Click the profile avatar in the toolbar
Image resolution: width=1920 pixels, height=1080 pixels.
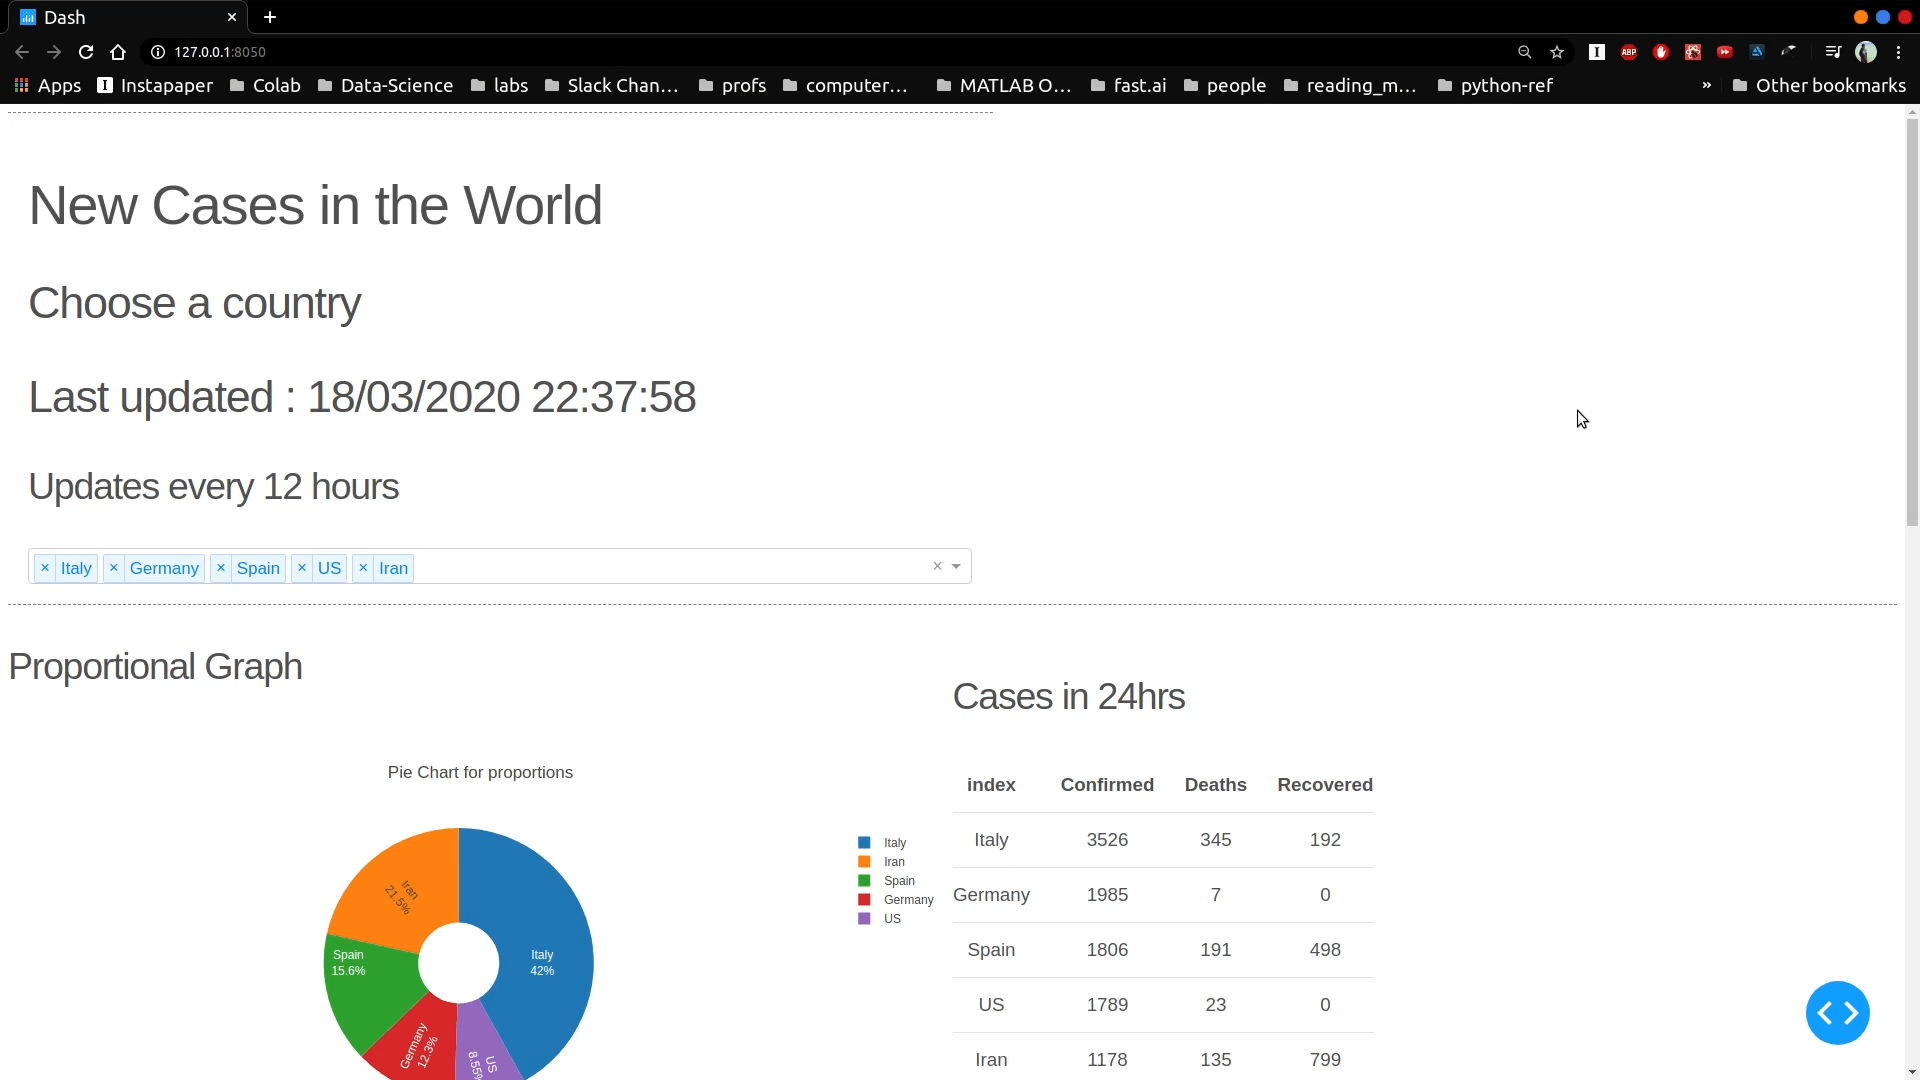pyautogui.click(x=1866, y=52)
